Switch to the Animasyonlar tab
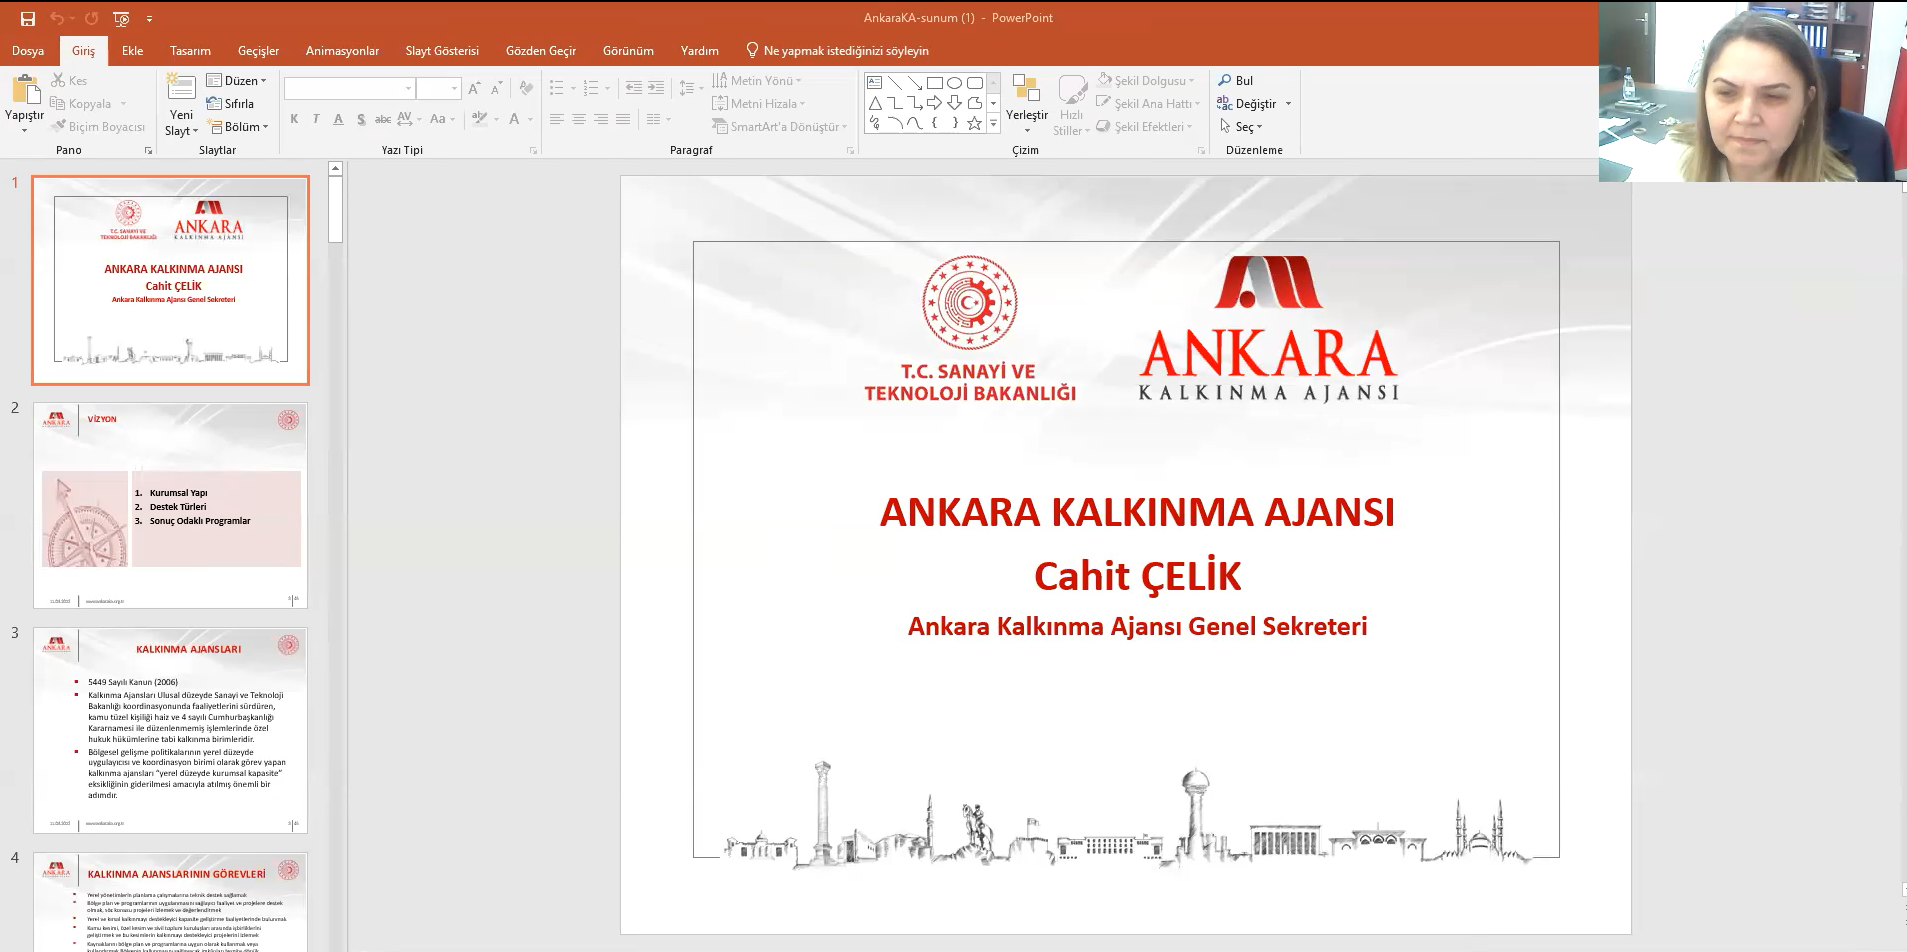1907x952 pixels. coord(342,51)
